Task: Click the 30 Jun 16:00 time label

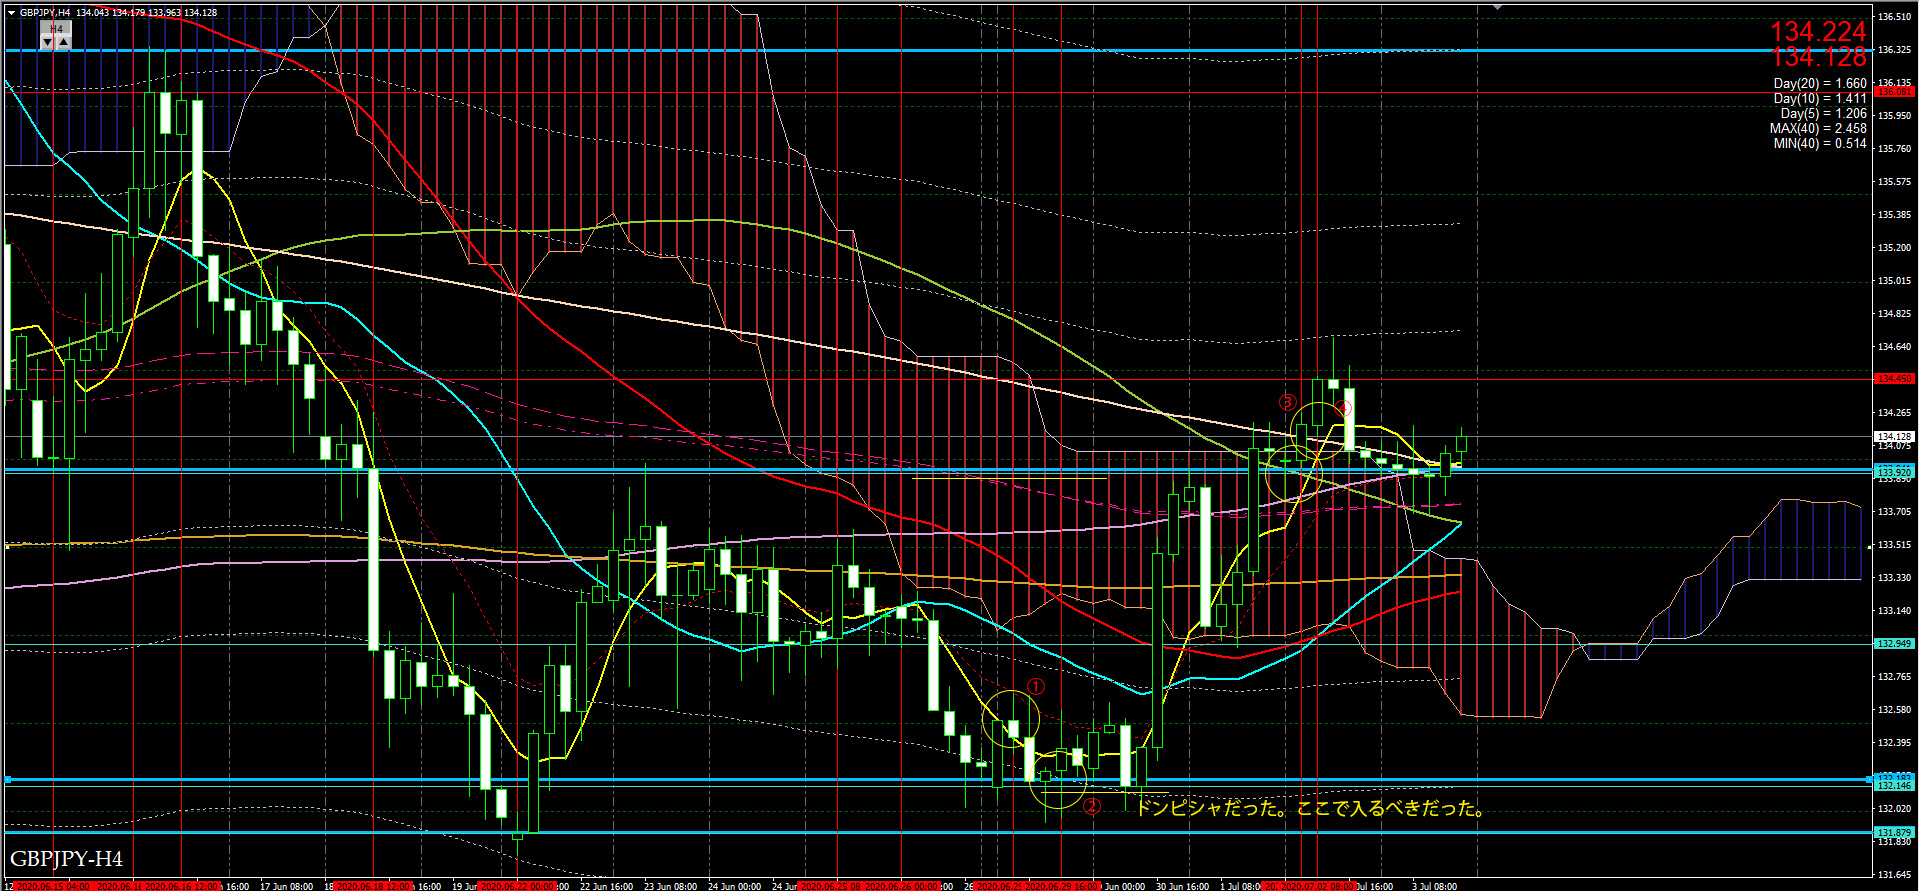Action: click(1183, 886)
